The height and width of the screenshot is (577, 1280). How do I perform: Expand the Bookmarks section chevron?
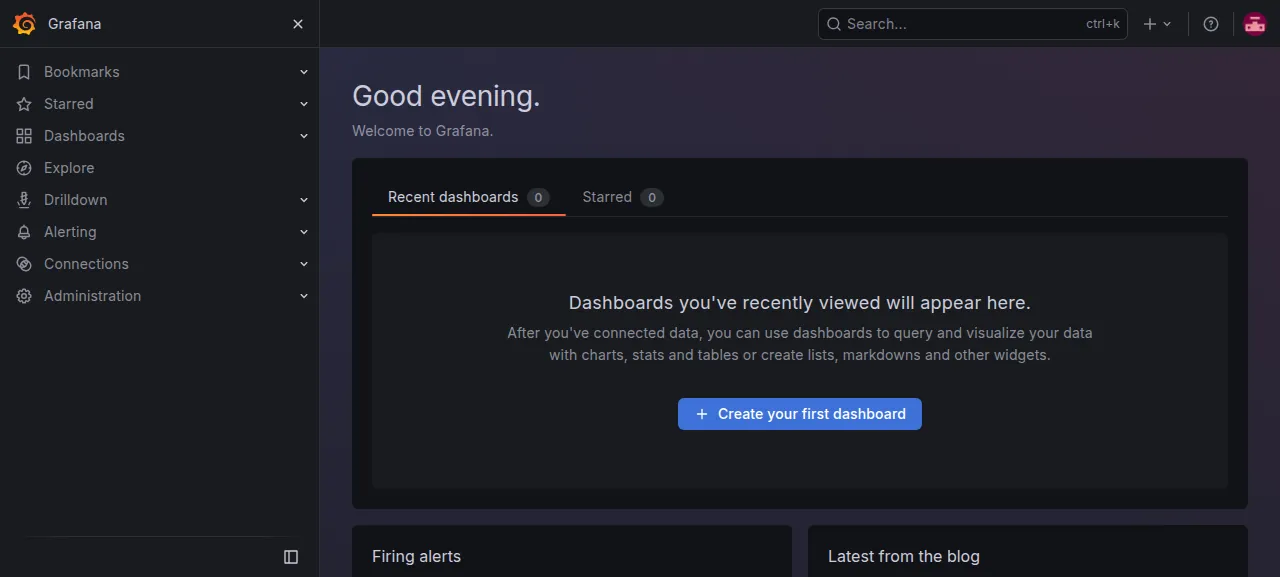304,72
